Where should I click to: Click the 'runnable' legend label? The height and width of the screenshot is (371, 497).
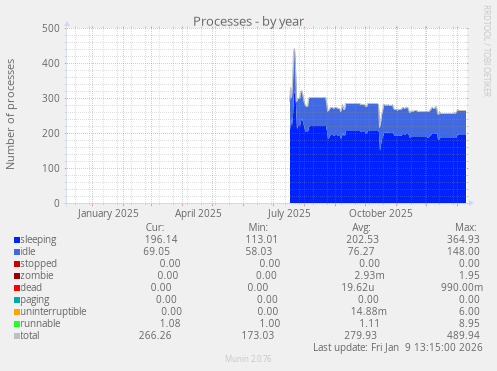pyautogui.click(x=40, y=323)
